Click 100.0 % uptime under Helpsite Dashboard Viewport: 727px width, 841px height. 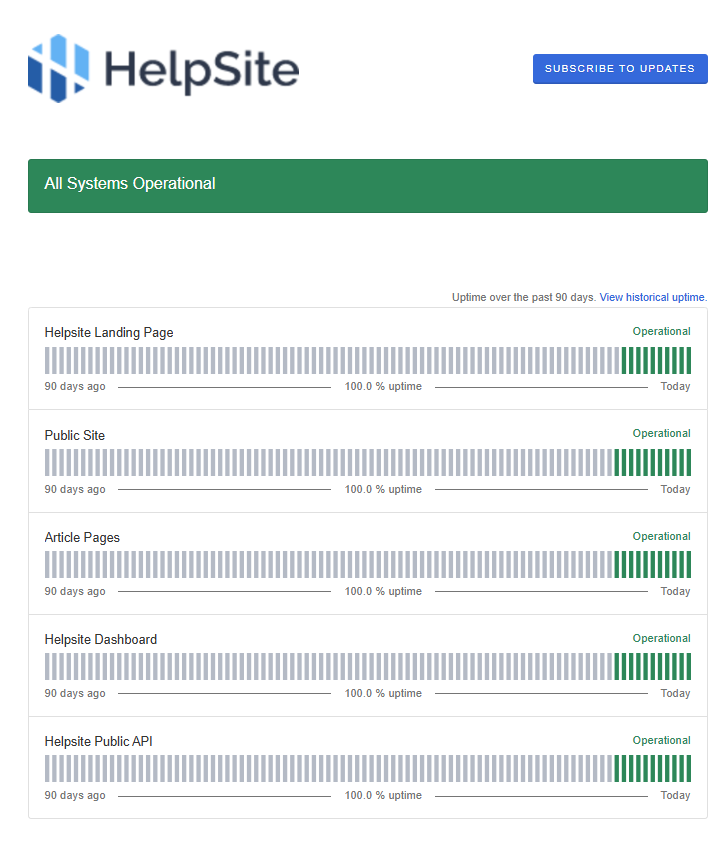[383, 693]
